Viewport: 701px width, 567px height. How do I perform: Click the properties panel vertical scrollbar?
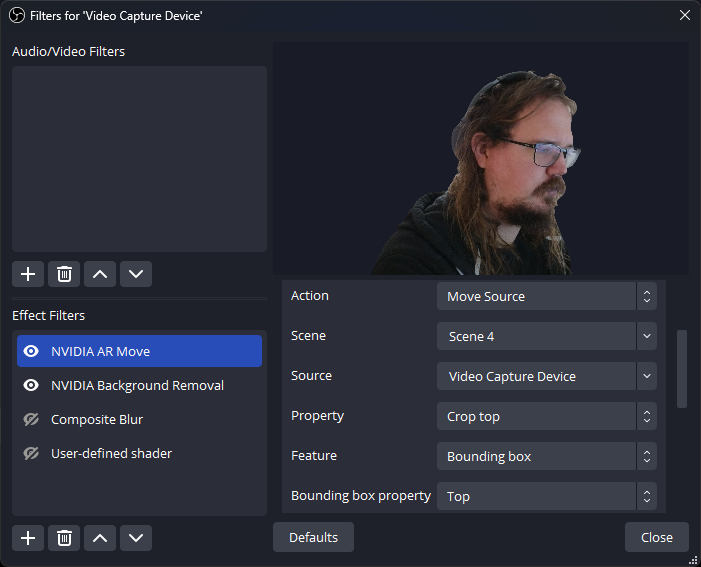682,369
